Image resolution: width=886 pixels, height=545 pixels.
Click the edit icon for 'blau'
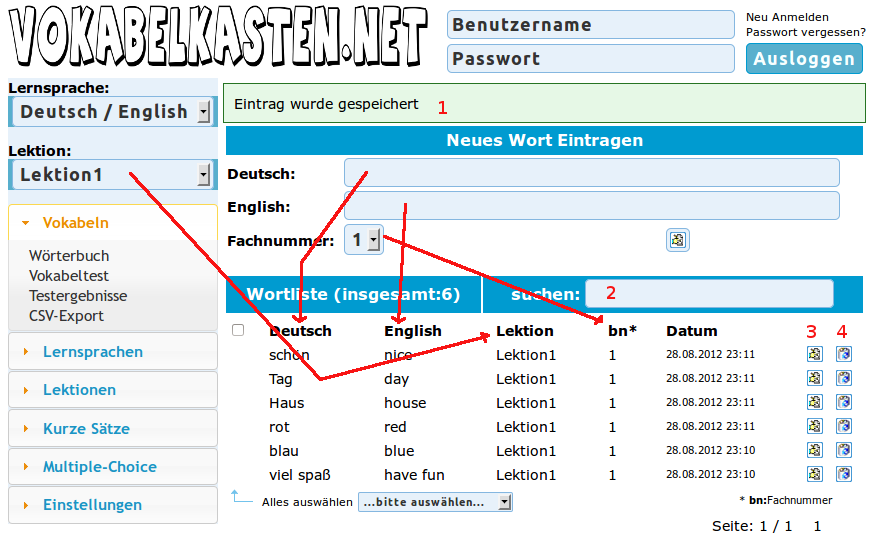coord(815,450)
